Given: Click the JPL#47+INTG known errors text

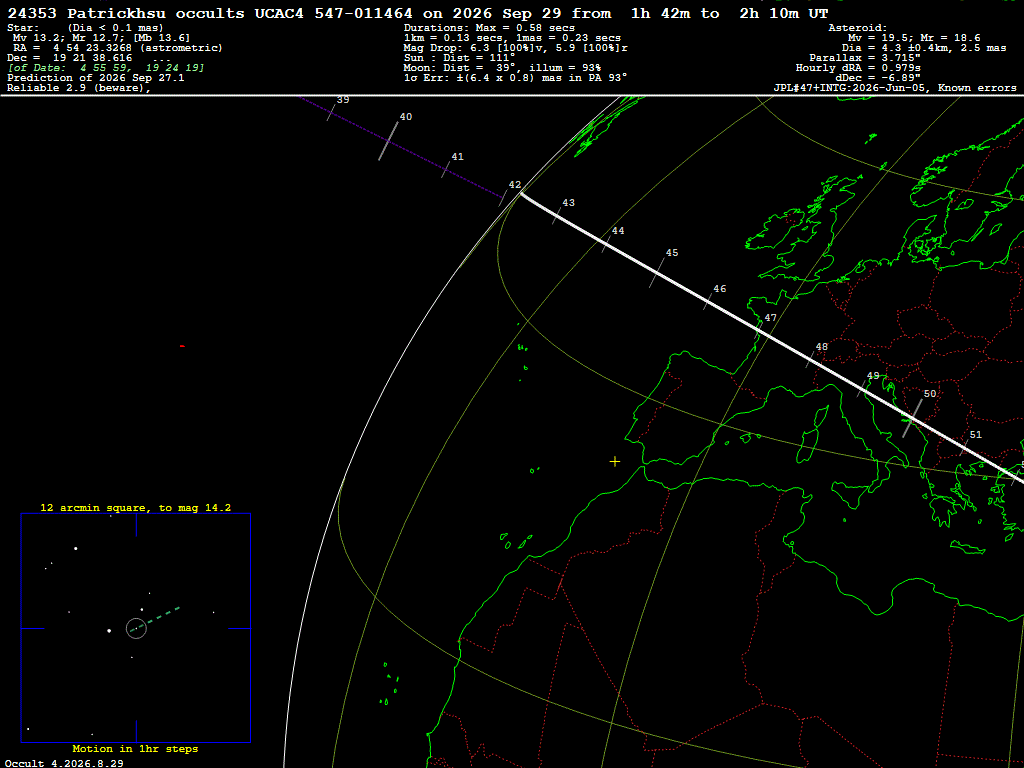Looking at the screenshot, I should point(895,88).
